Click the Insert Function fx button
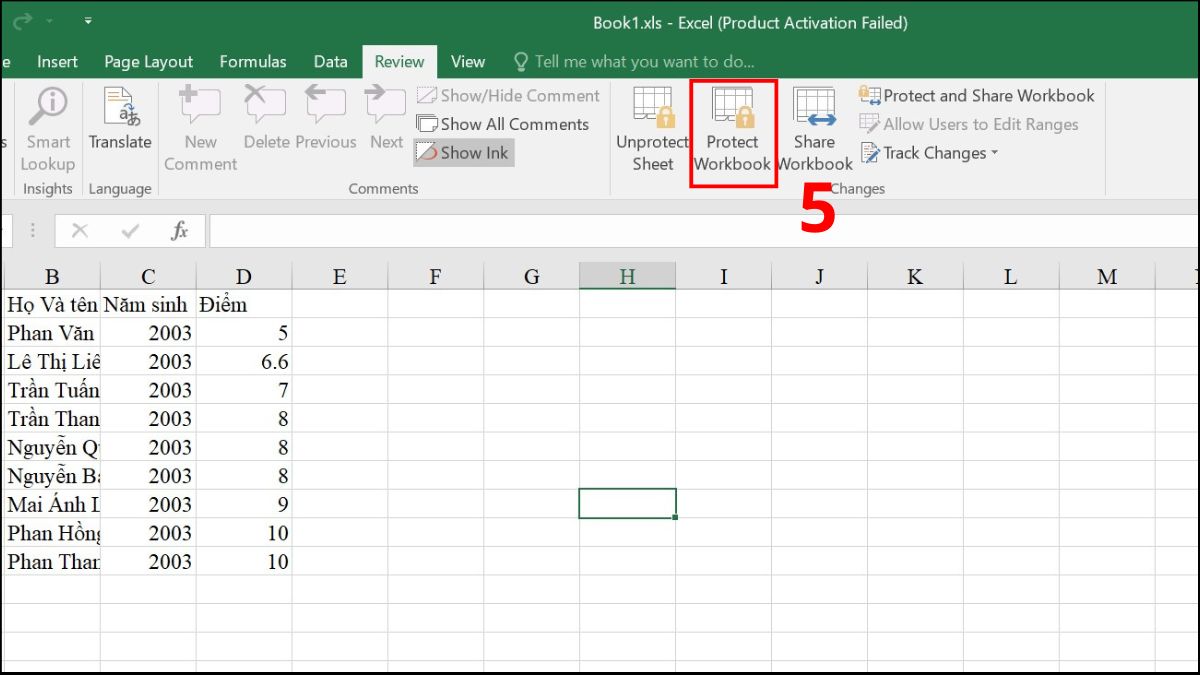The width and height of the screenshot is (1200, 675). point(181,229)
